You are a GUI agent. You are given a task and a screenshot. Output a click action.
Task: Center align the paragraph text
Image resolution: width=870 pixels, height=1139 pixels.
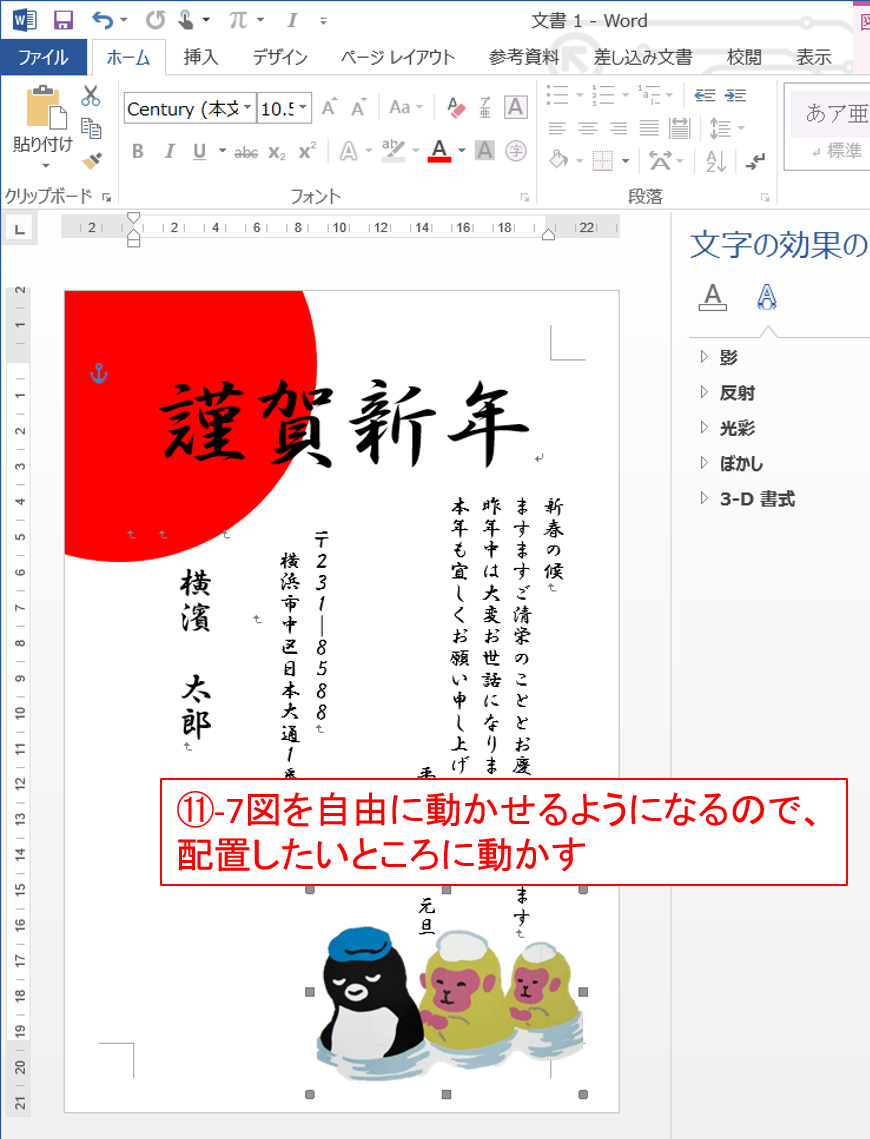[588, 129]
